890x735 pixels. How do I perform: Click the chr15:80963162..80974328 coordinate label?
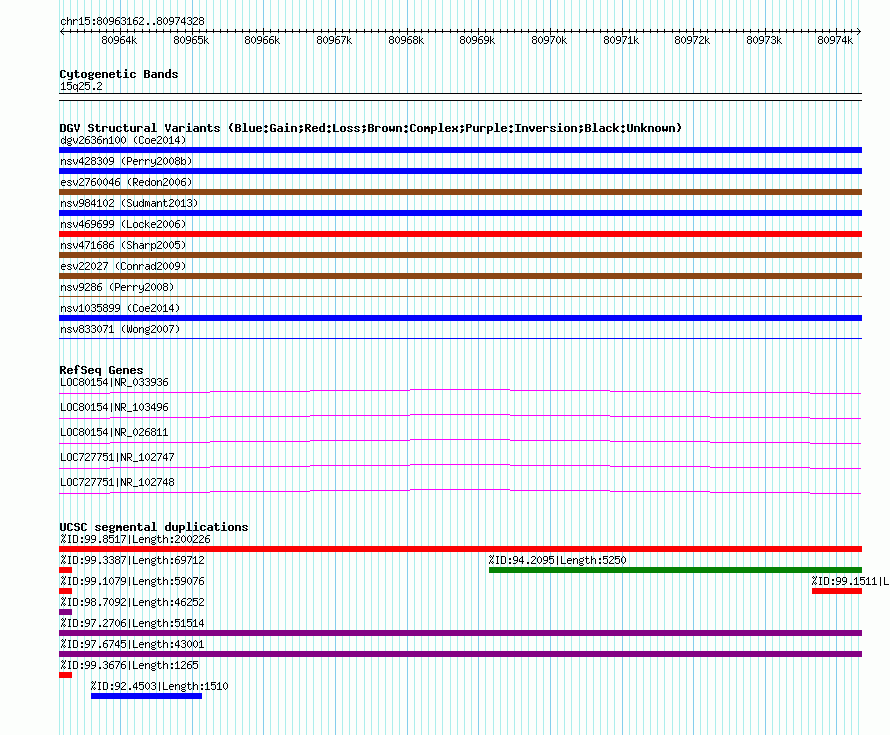(132, 21)
